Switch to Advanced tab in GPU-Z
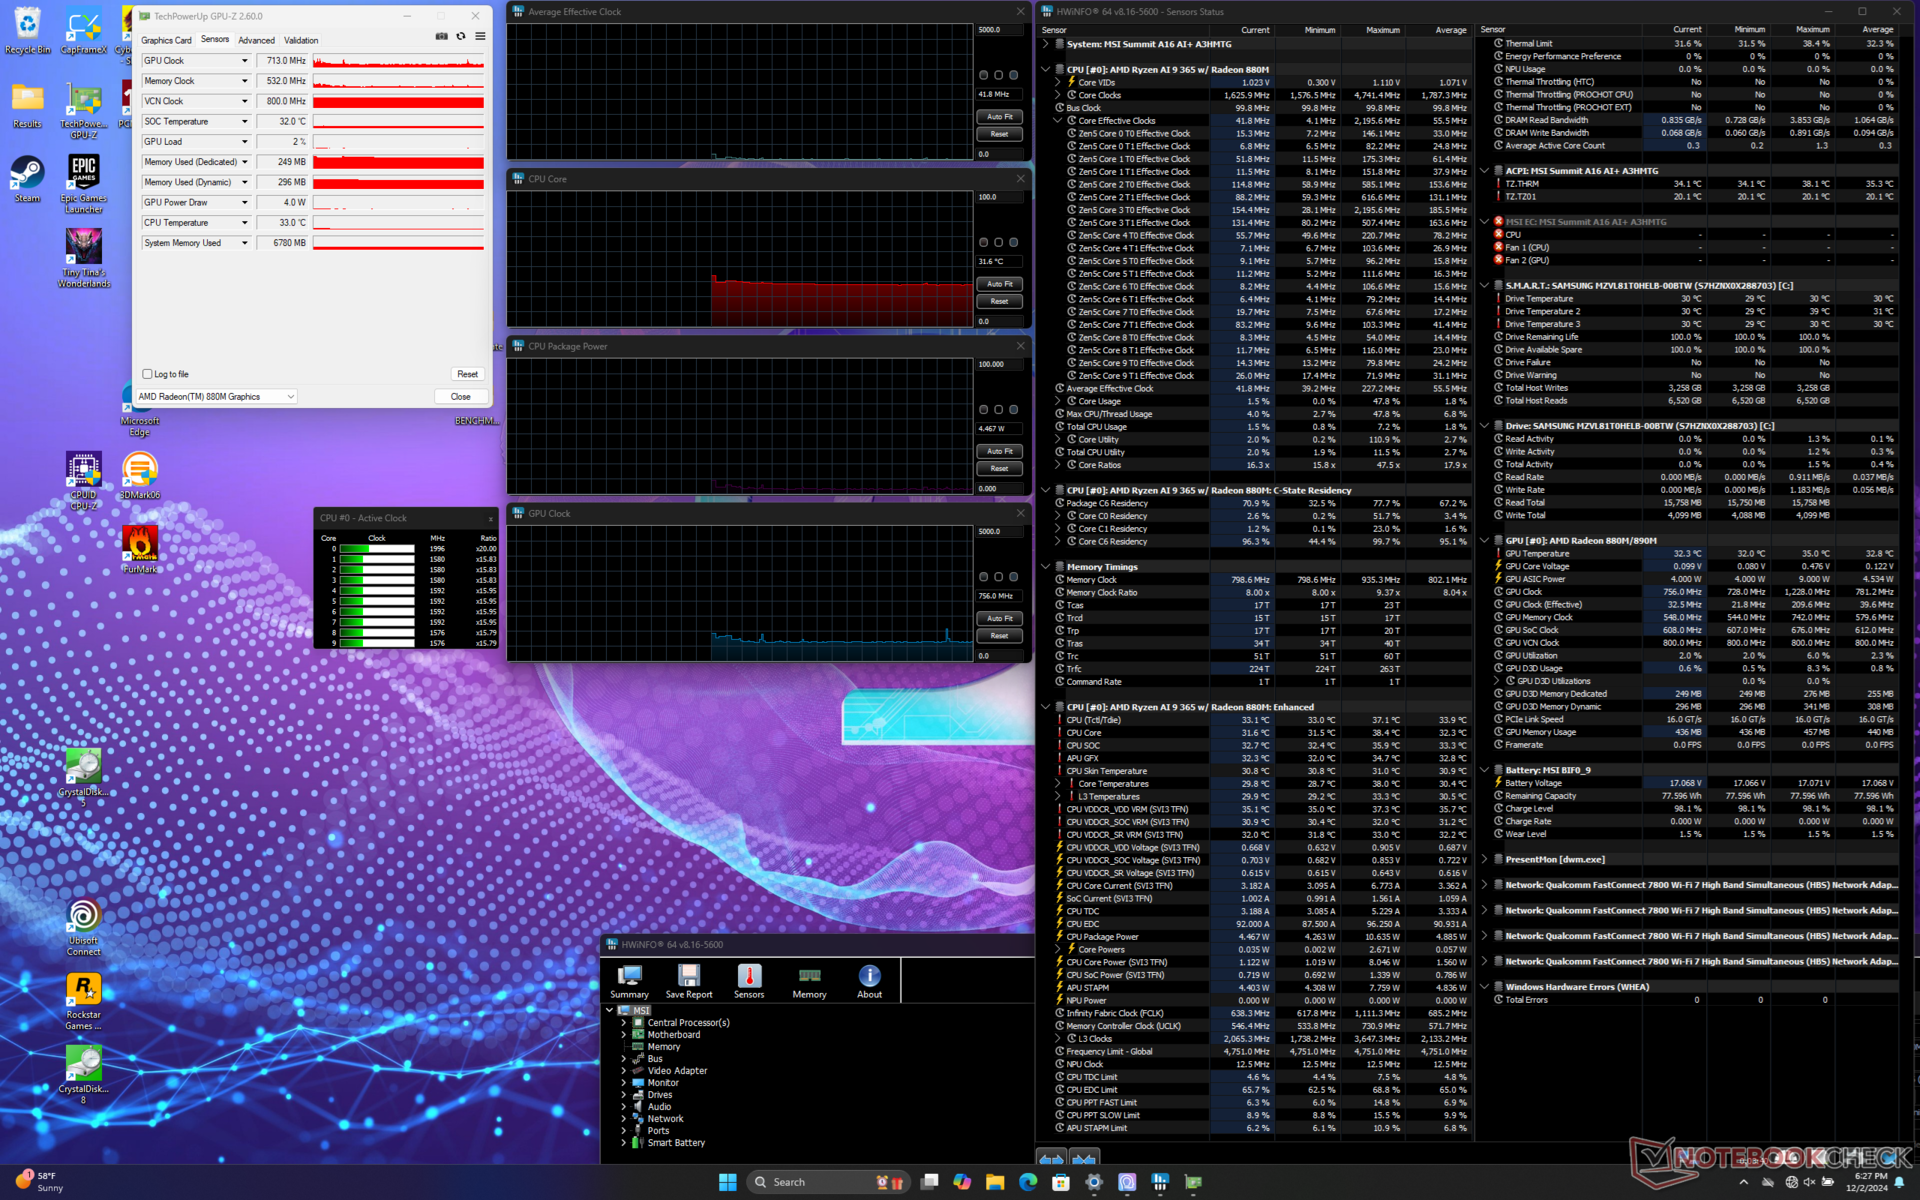Image resolution: width=1920 pixels, height=1200 pixels. [x=256, y=40]
